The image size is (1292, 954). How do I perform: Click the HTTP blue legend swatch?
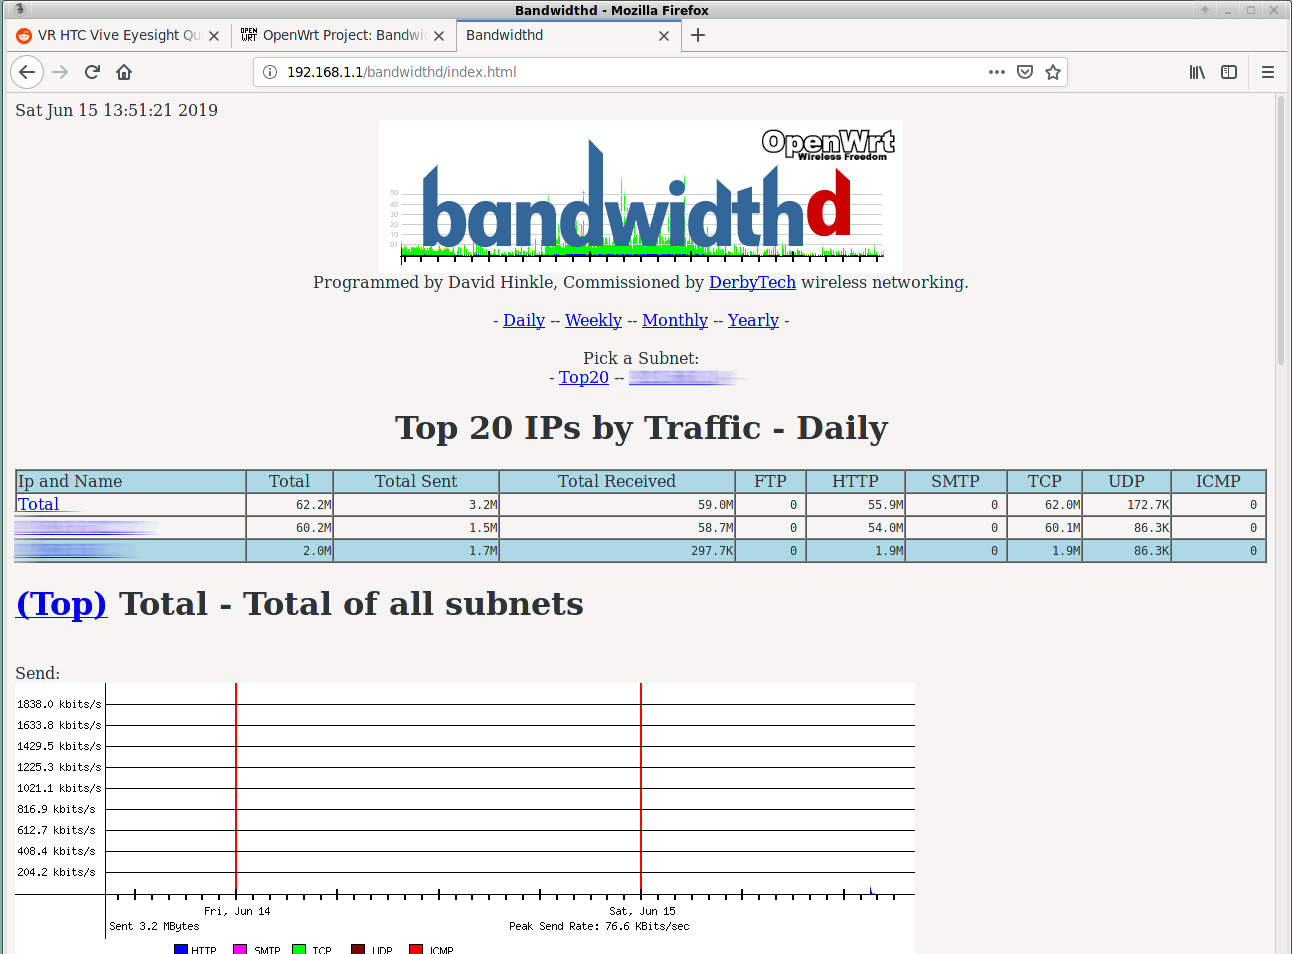181,949
